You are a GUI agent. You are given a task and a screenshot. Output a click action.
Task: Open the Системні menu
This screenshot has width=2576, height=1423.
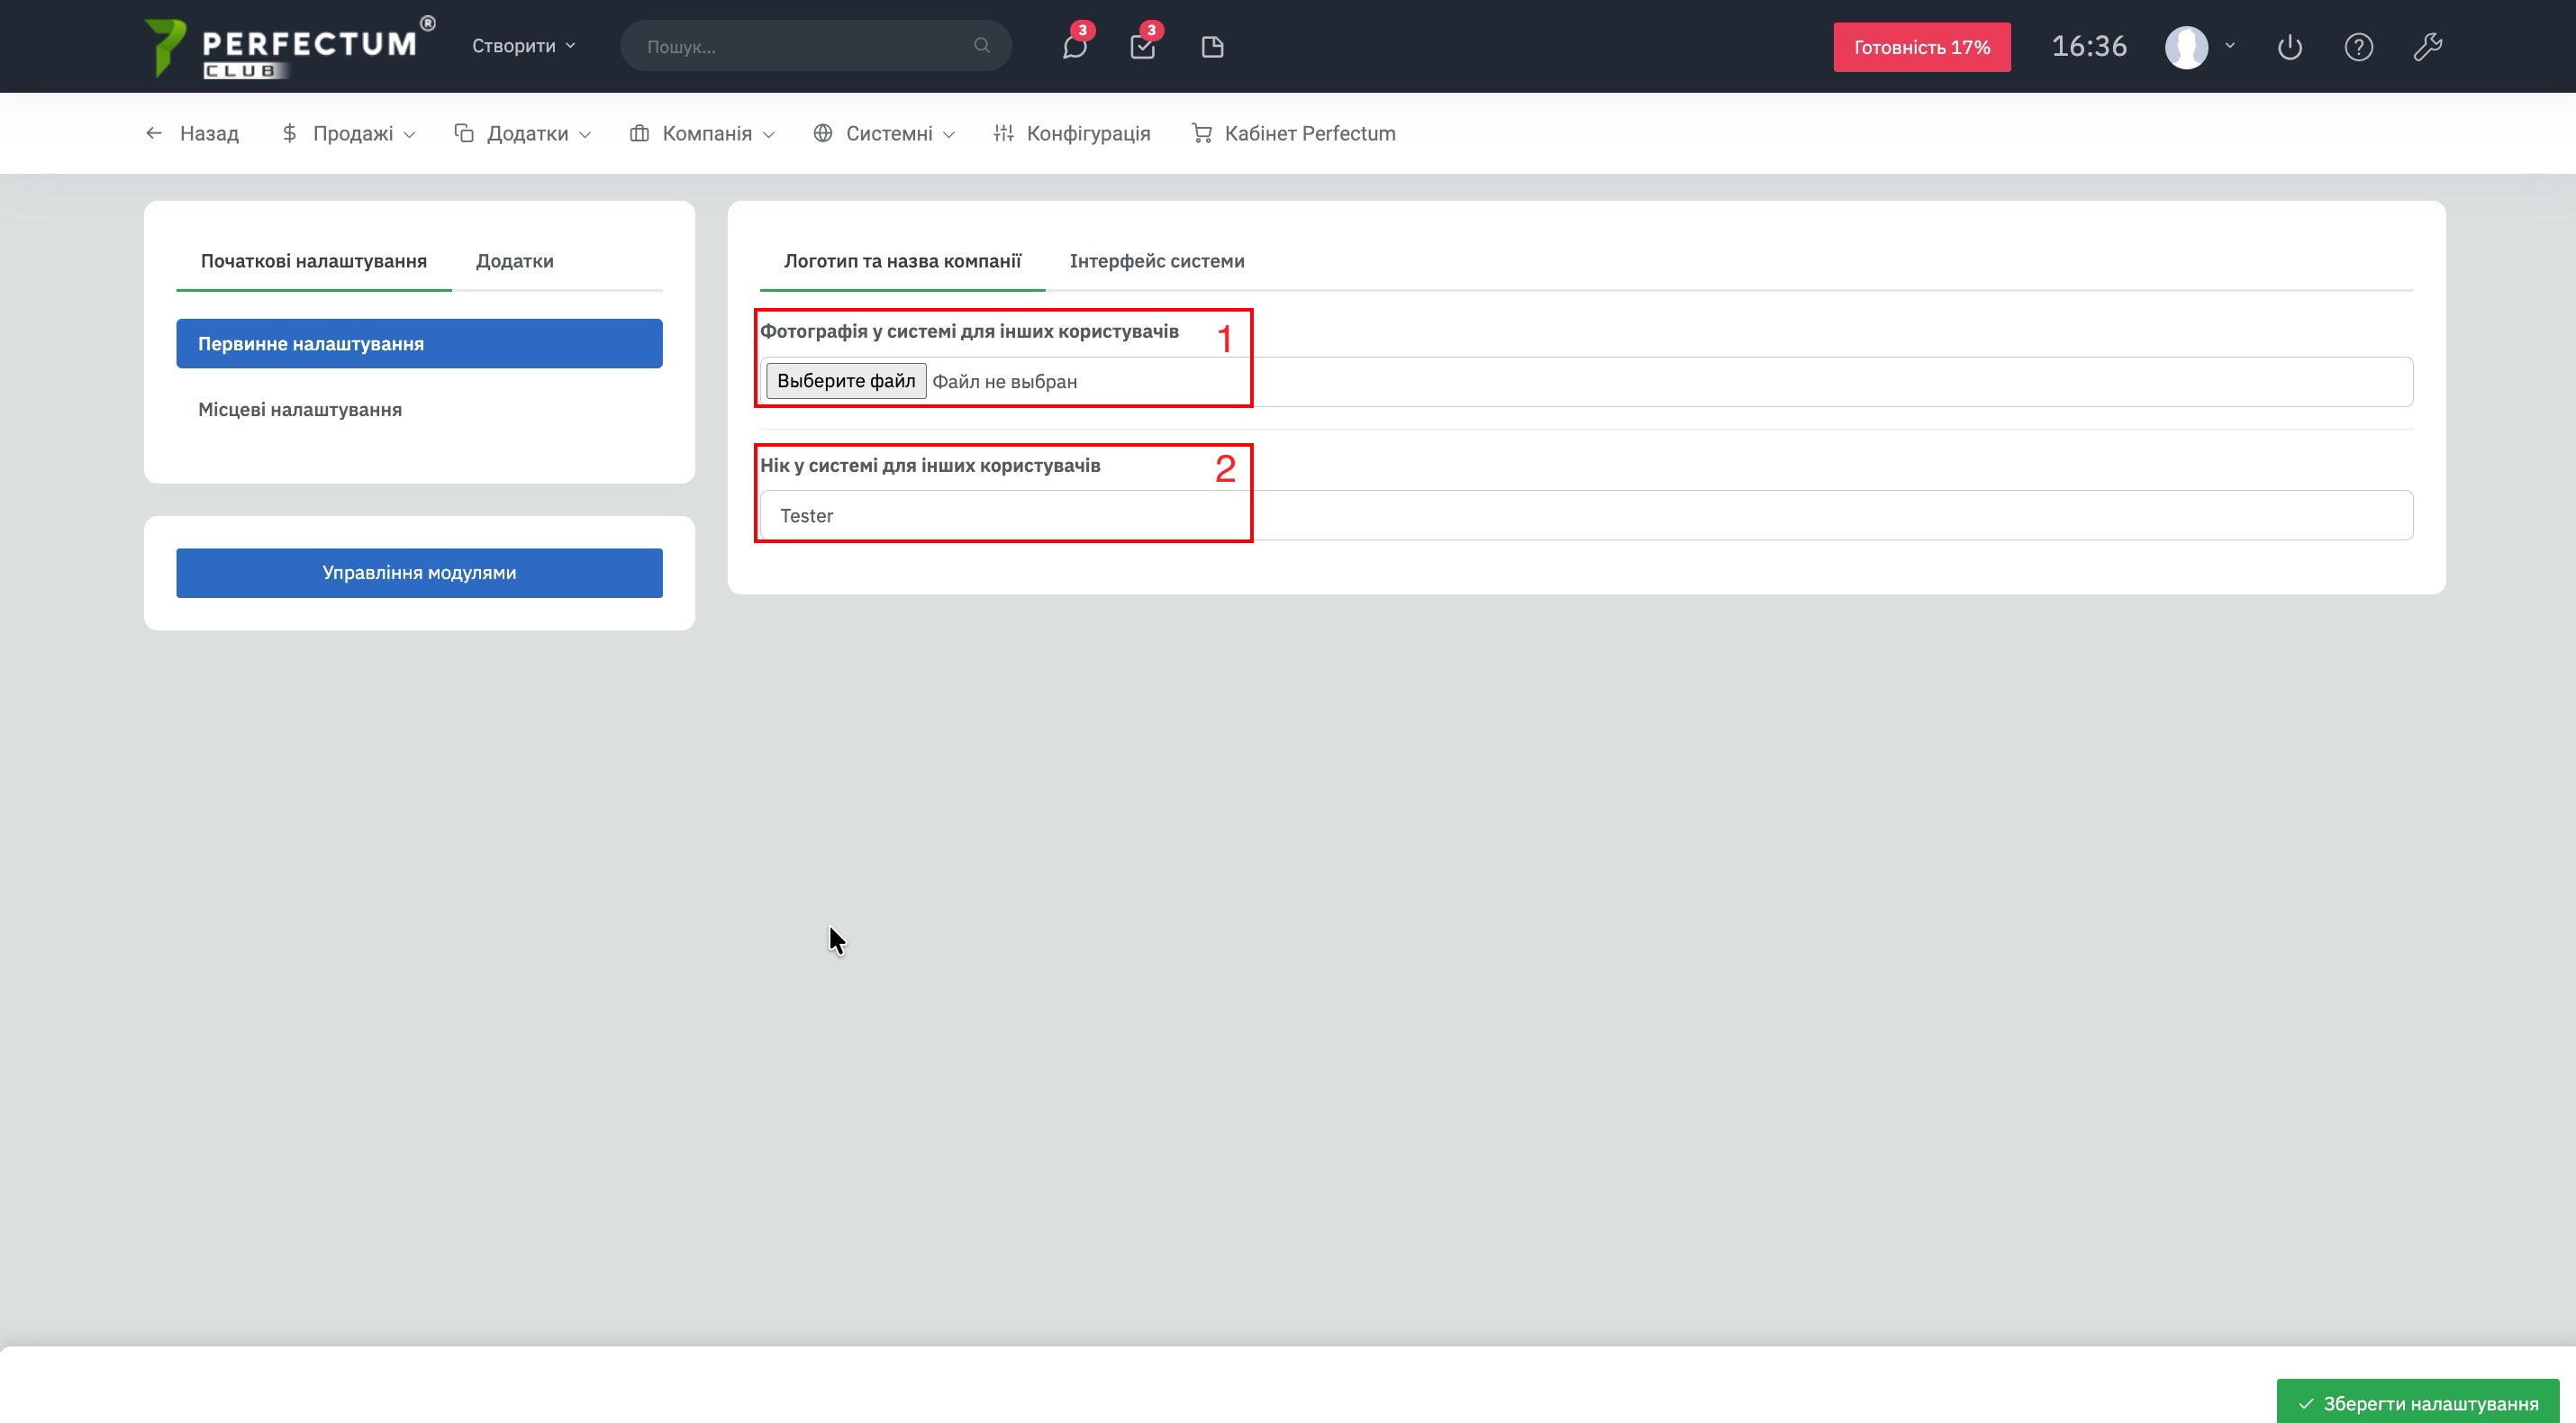[x=884, y=133]
